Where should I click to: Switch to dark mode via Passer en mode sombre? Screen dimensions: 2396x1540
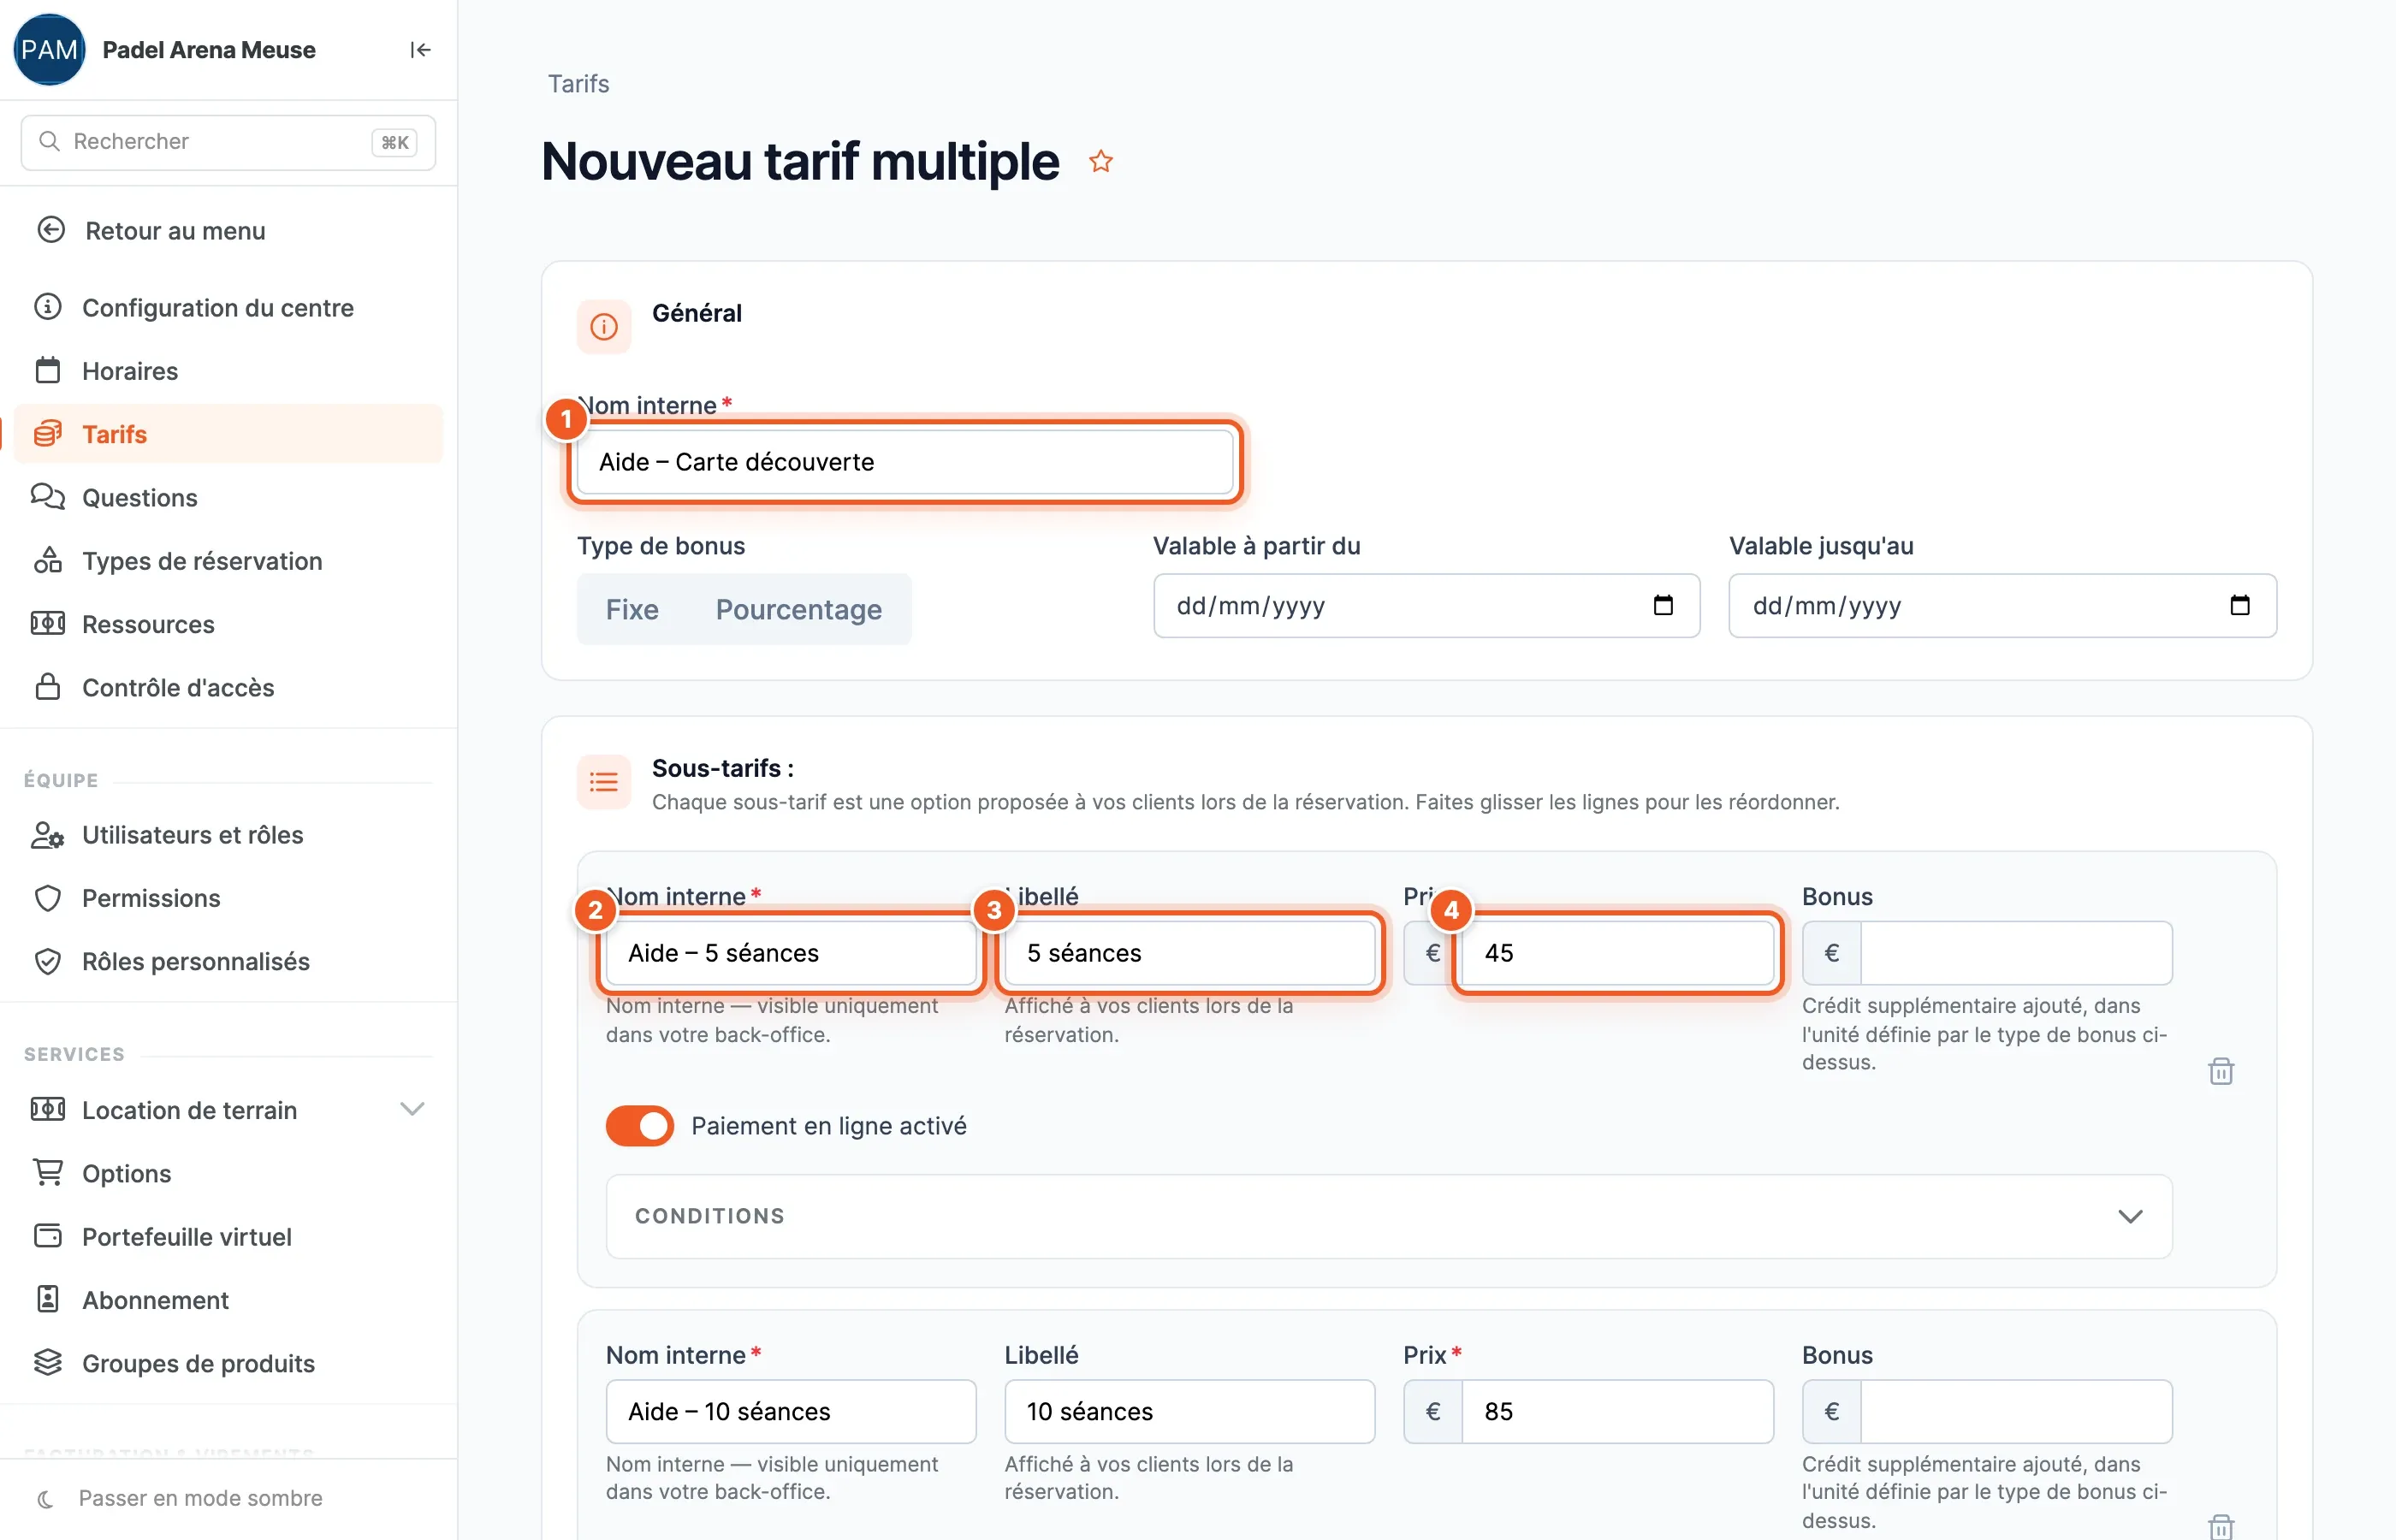[x=200, y=1498]
